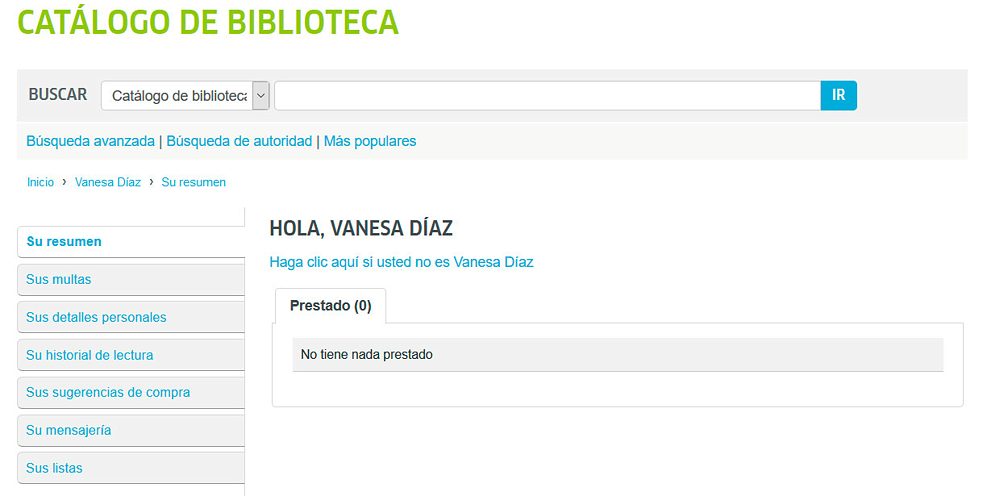Open Búsqueda avanzada link

pyautogui.click(x=90, y=141)
